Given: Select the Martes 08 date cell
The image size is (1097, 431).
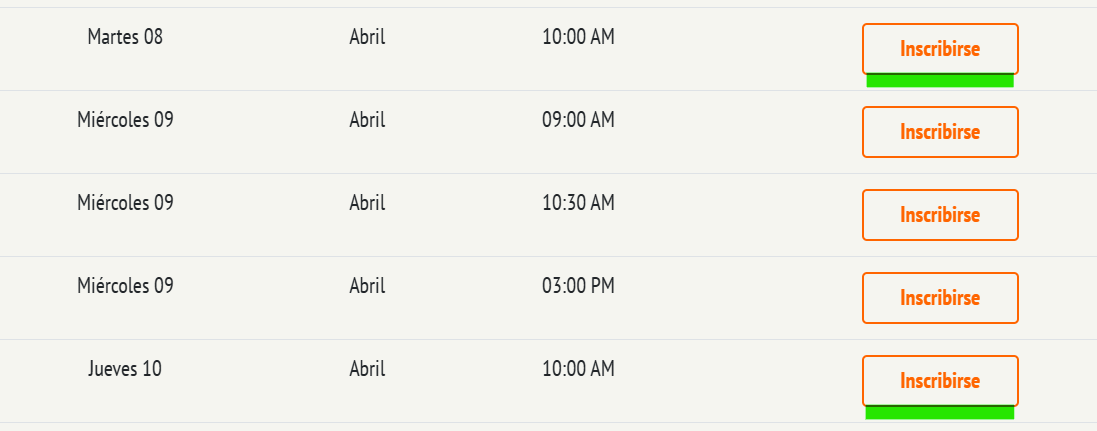Looking at the screenshot, I should [125, 37].
